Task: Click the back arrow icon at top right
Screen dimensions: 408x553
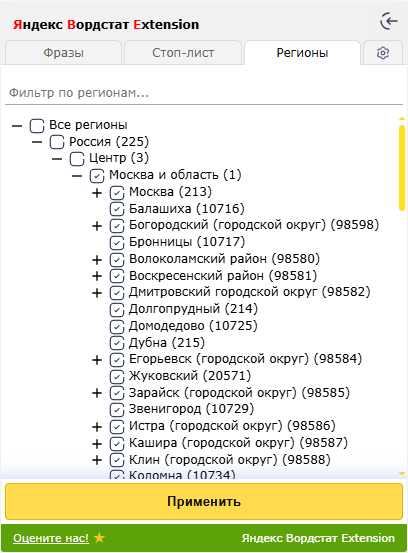Action: [x=389, y=21]
